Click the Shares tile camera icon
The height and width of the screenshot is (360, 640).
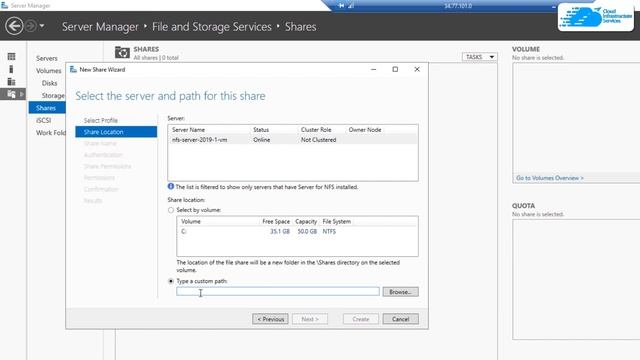122,53
